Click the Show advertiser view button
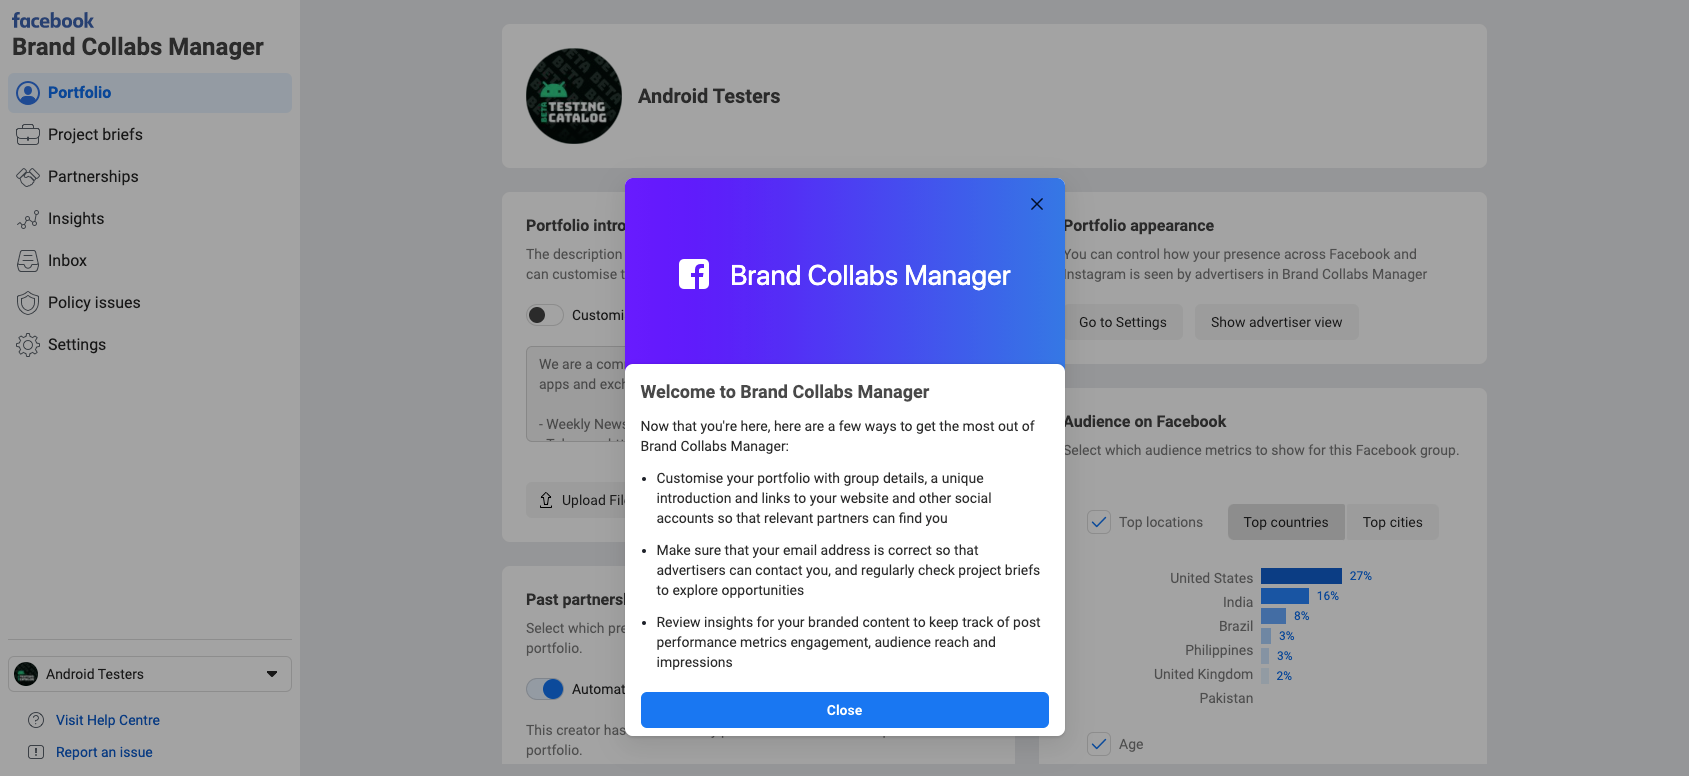 click(1276, 322)
